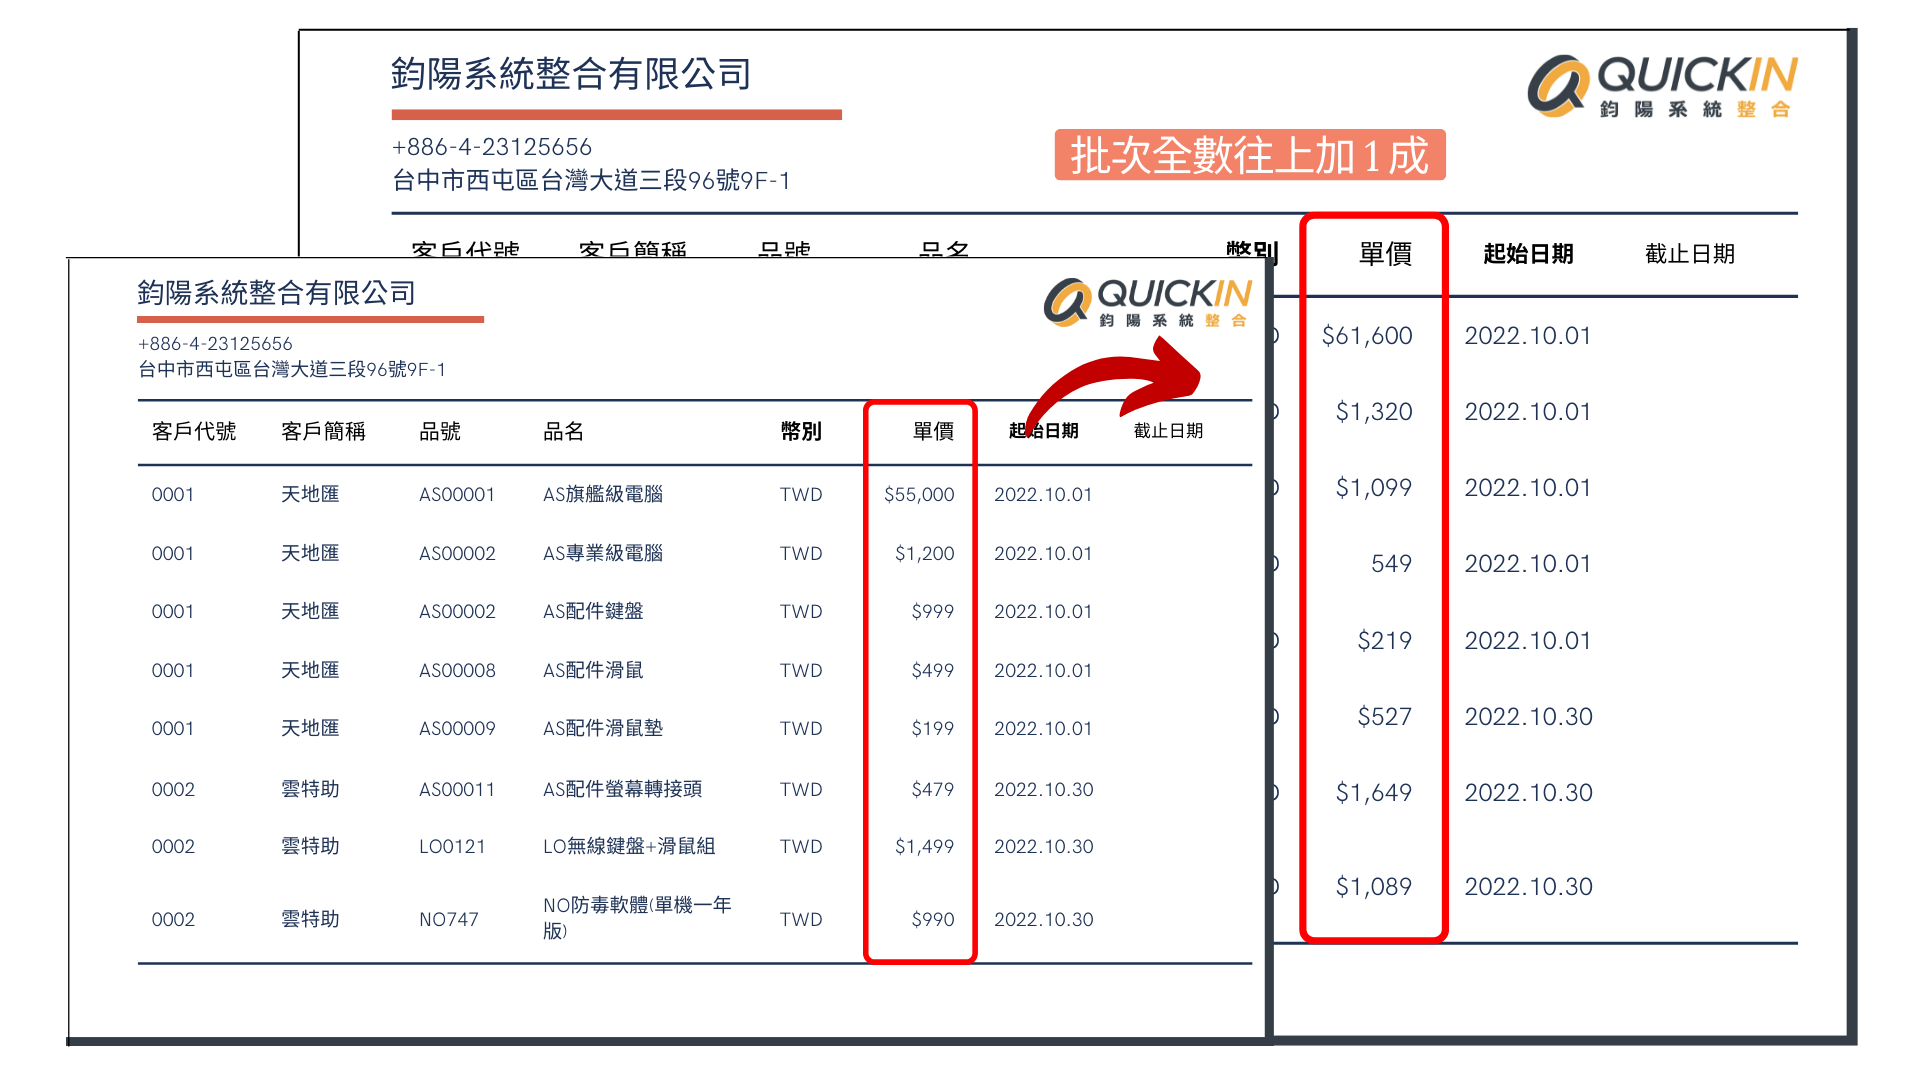Click the $1,499 unit price
1920x1080 pixels.
click(924, 846)
